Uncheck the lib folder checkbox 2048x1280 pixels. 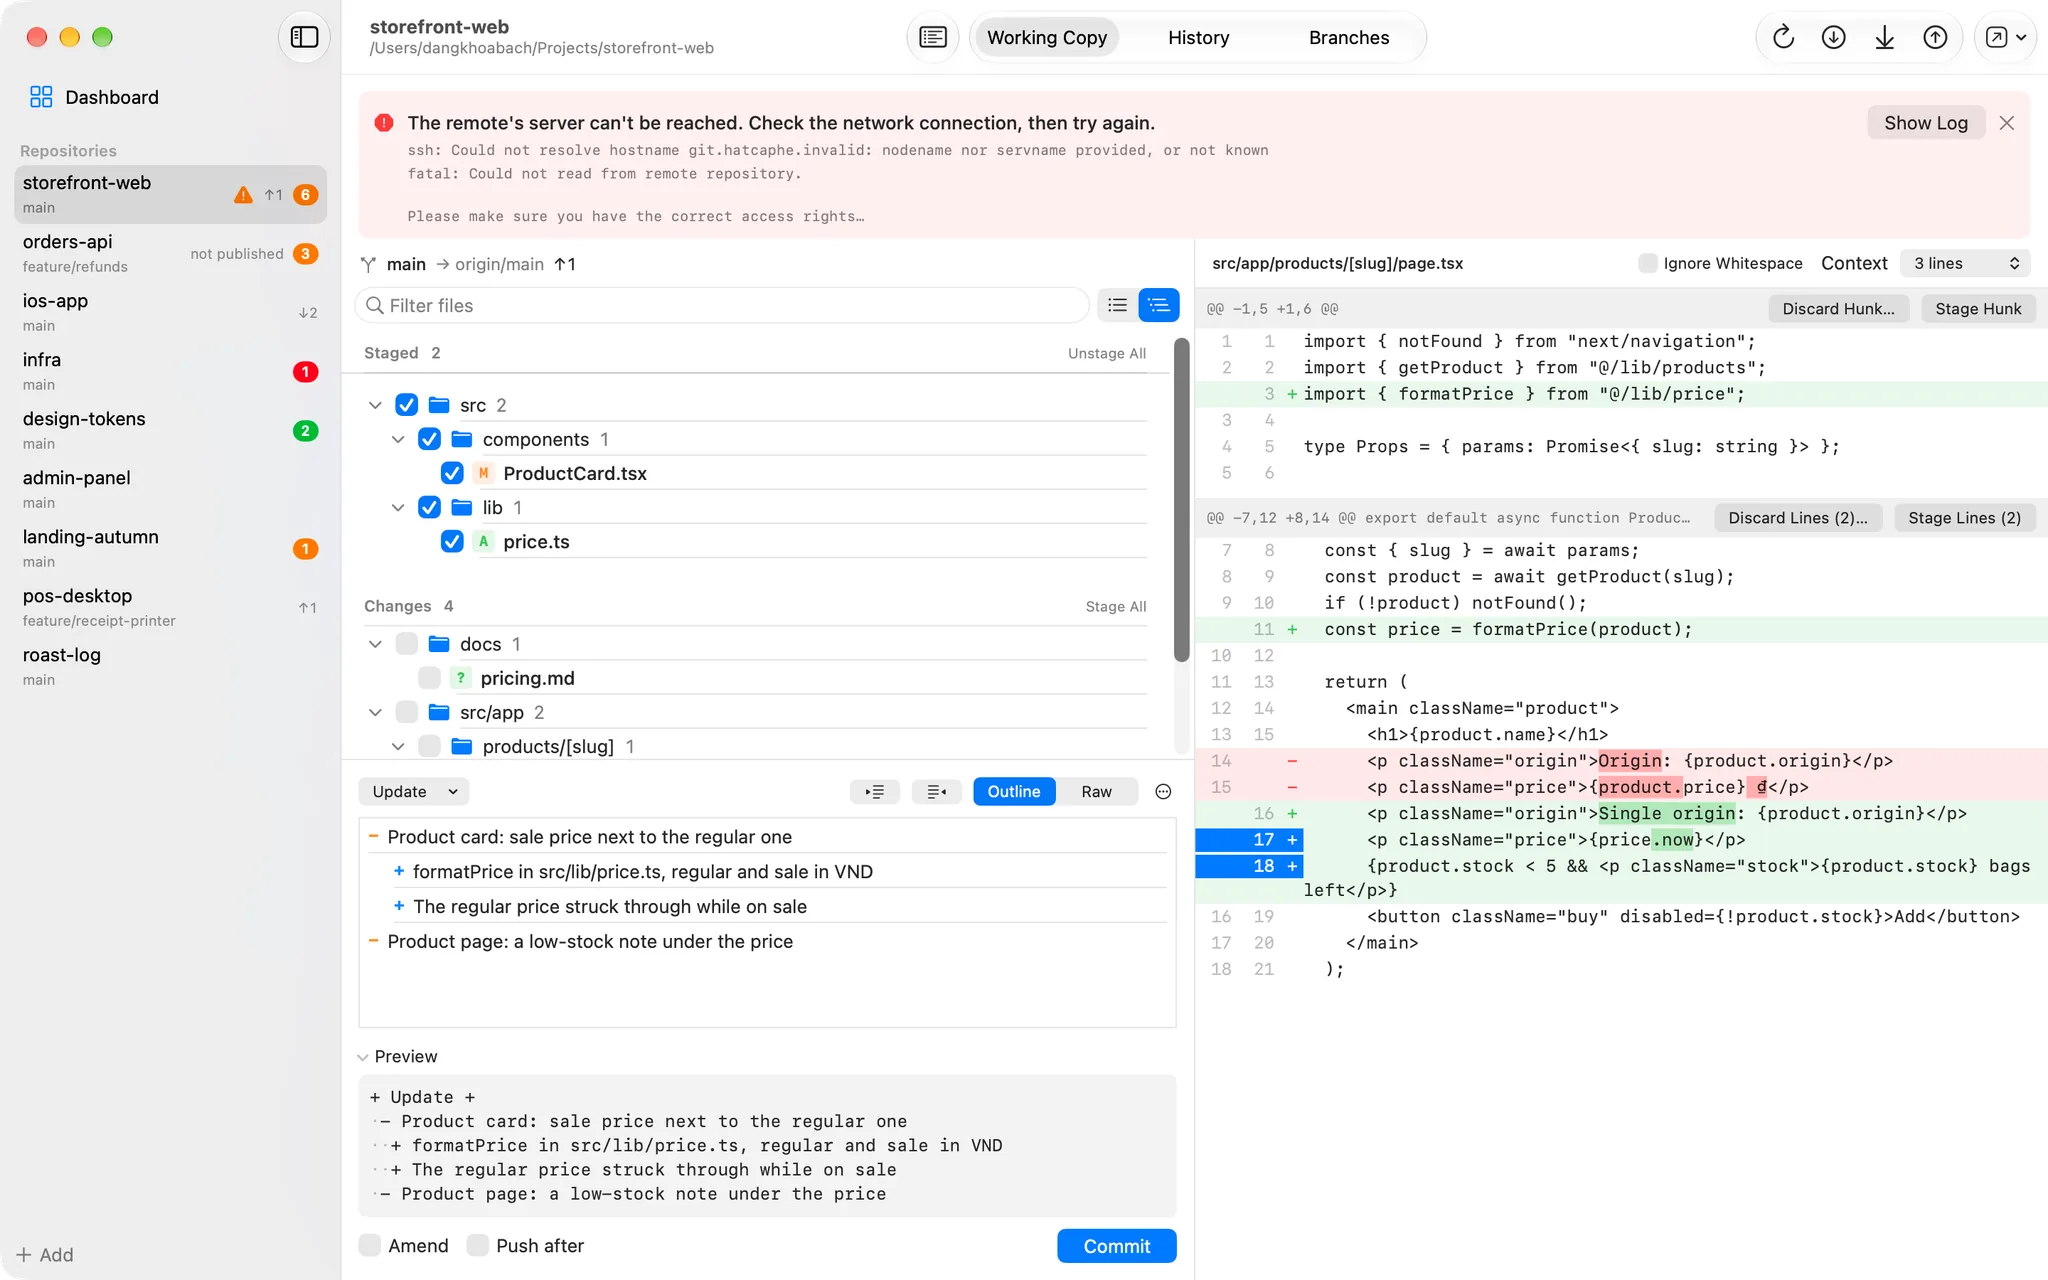[x=429, y=507]
